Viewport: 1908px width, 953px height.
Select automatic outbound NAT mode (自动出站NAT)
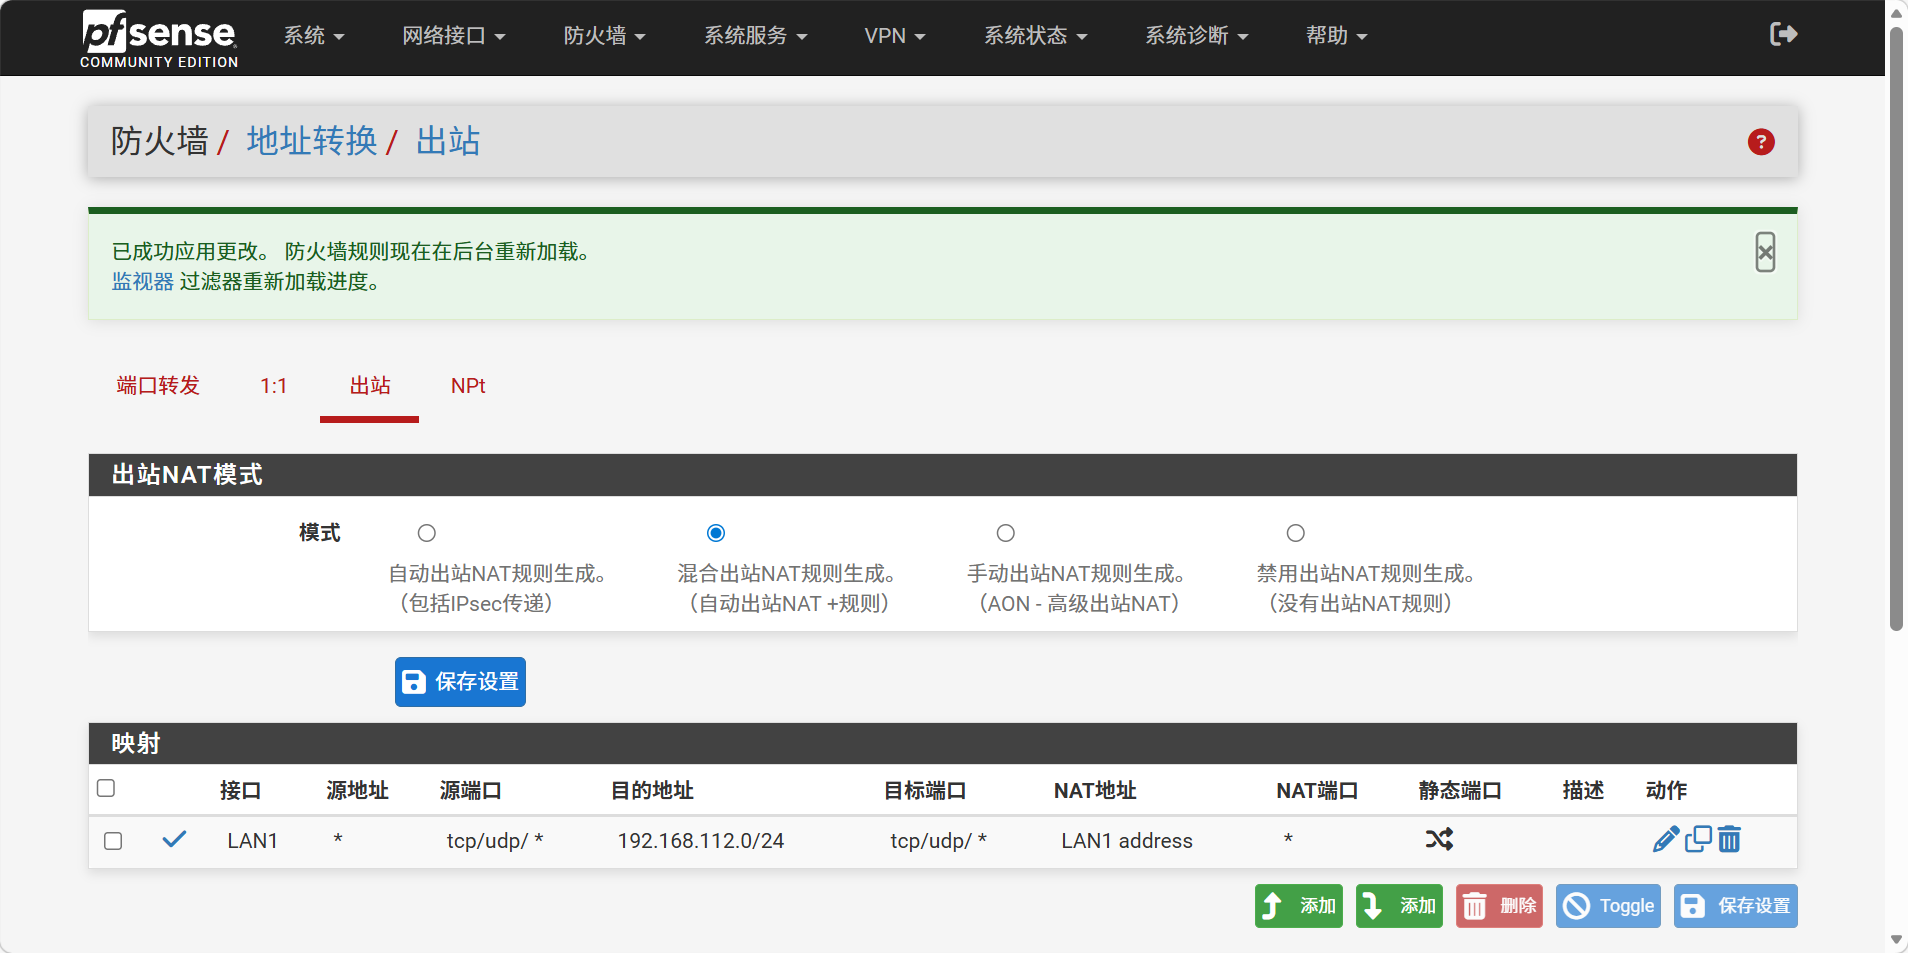coord(427,533)
